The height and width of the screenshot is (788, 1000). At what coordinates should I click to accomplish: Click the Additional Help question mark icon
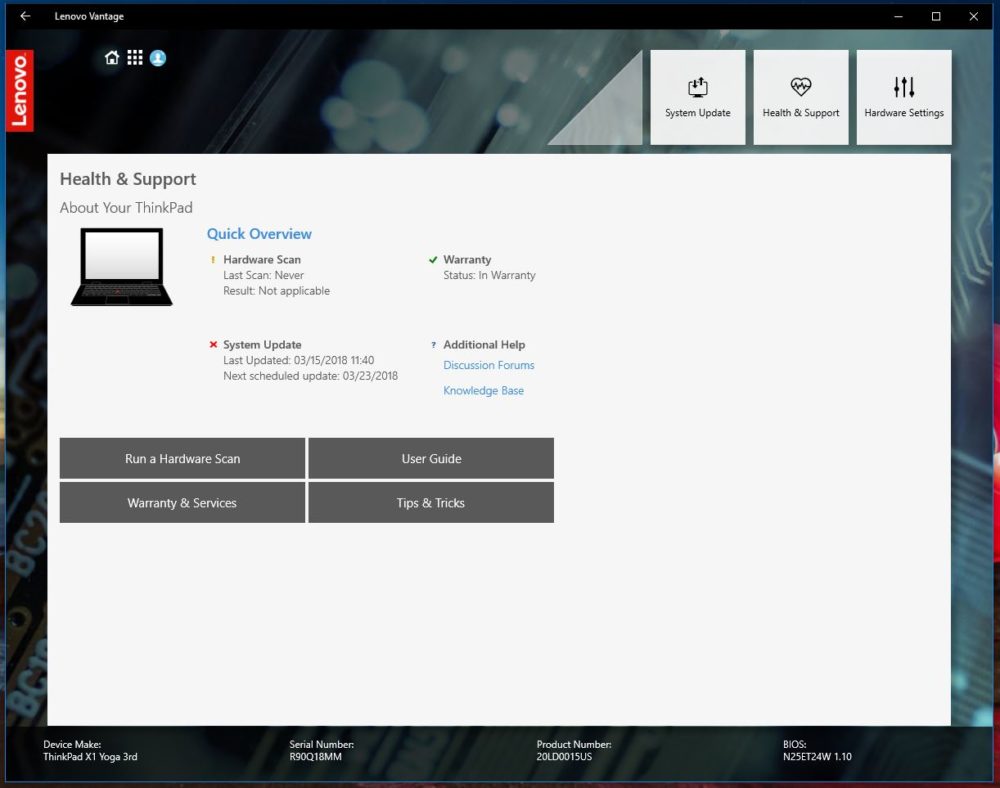[x=433, y=345]
